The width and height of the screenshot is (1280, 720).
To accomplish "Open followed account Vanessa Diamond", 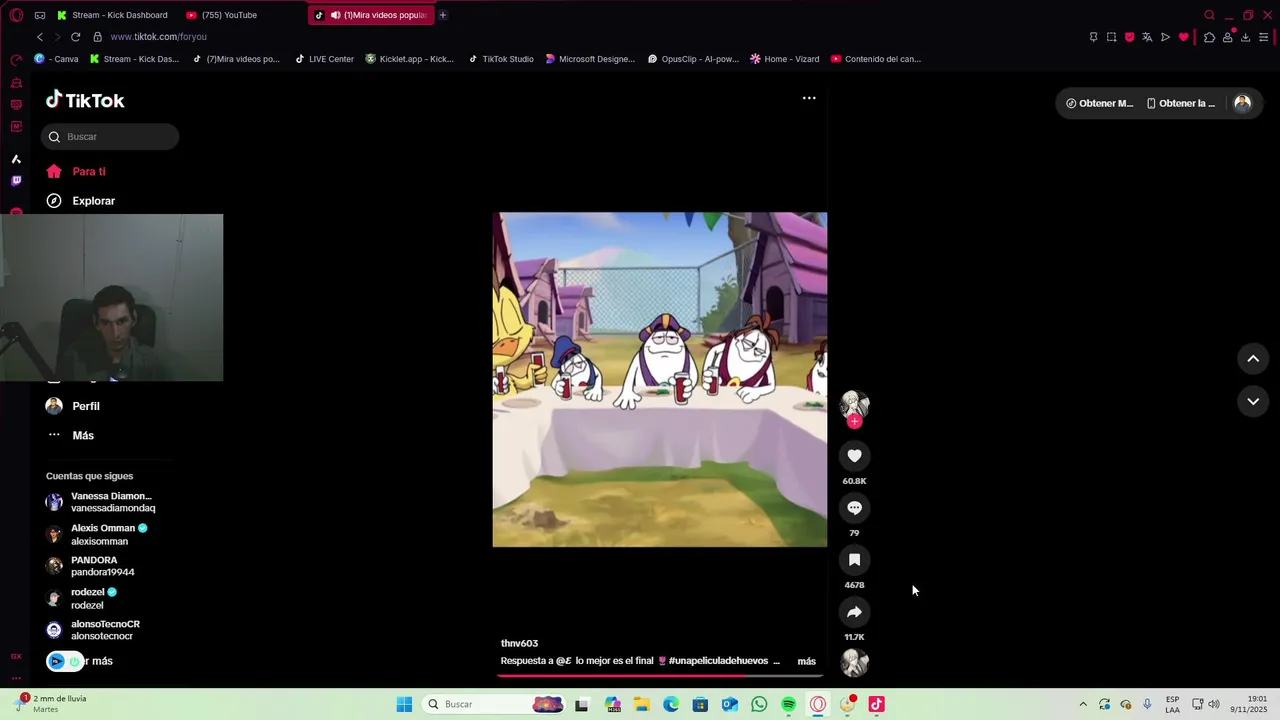I will (x=100, y=502).
